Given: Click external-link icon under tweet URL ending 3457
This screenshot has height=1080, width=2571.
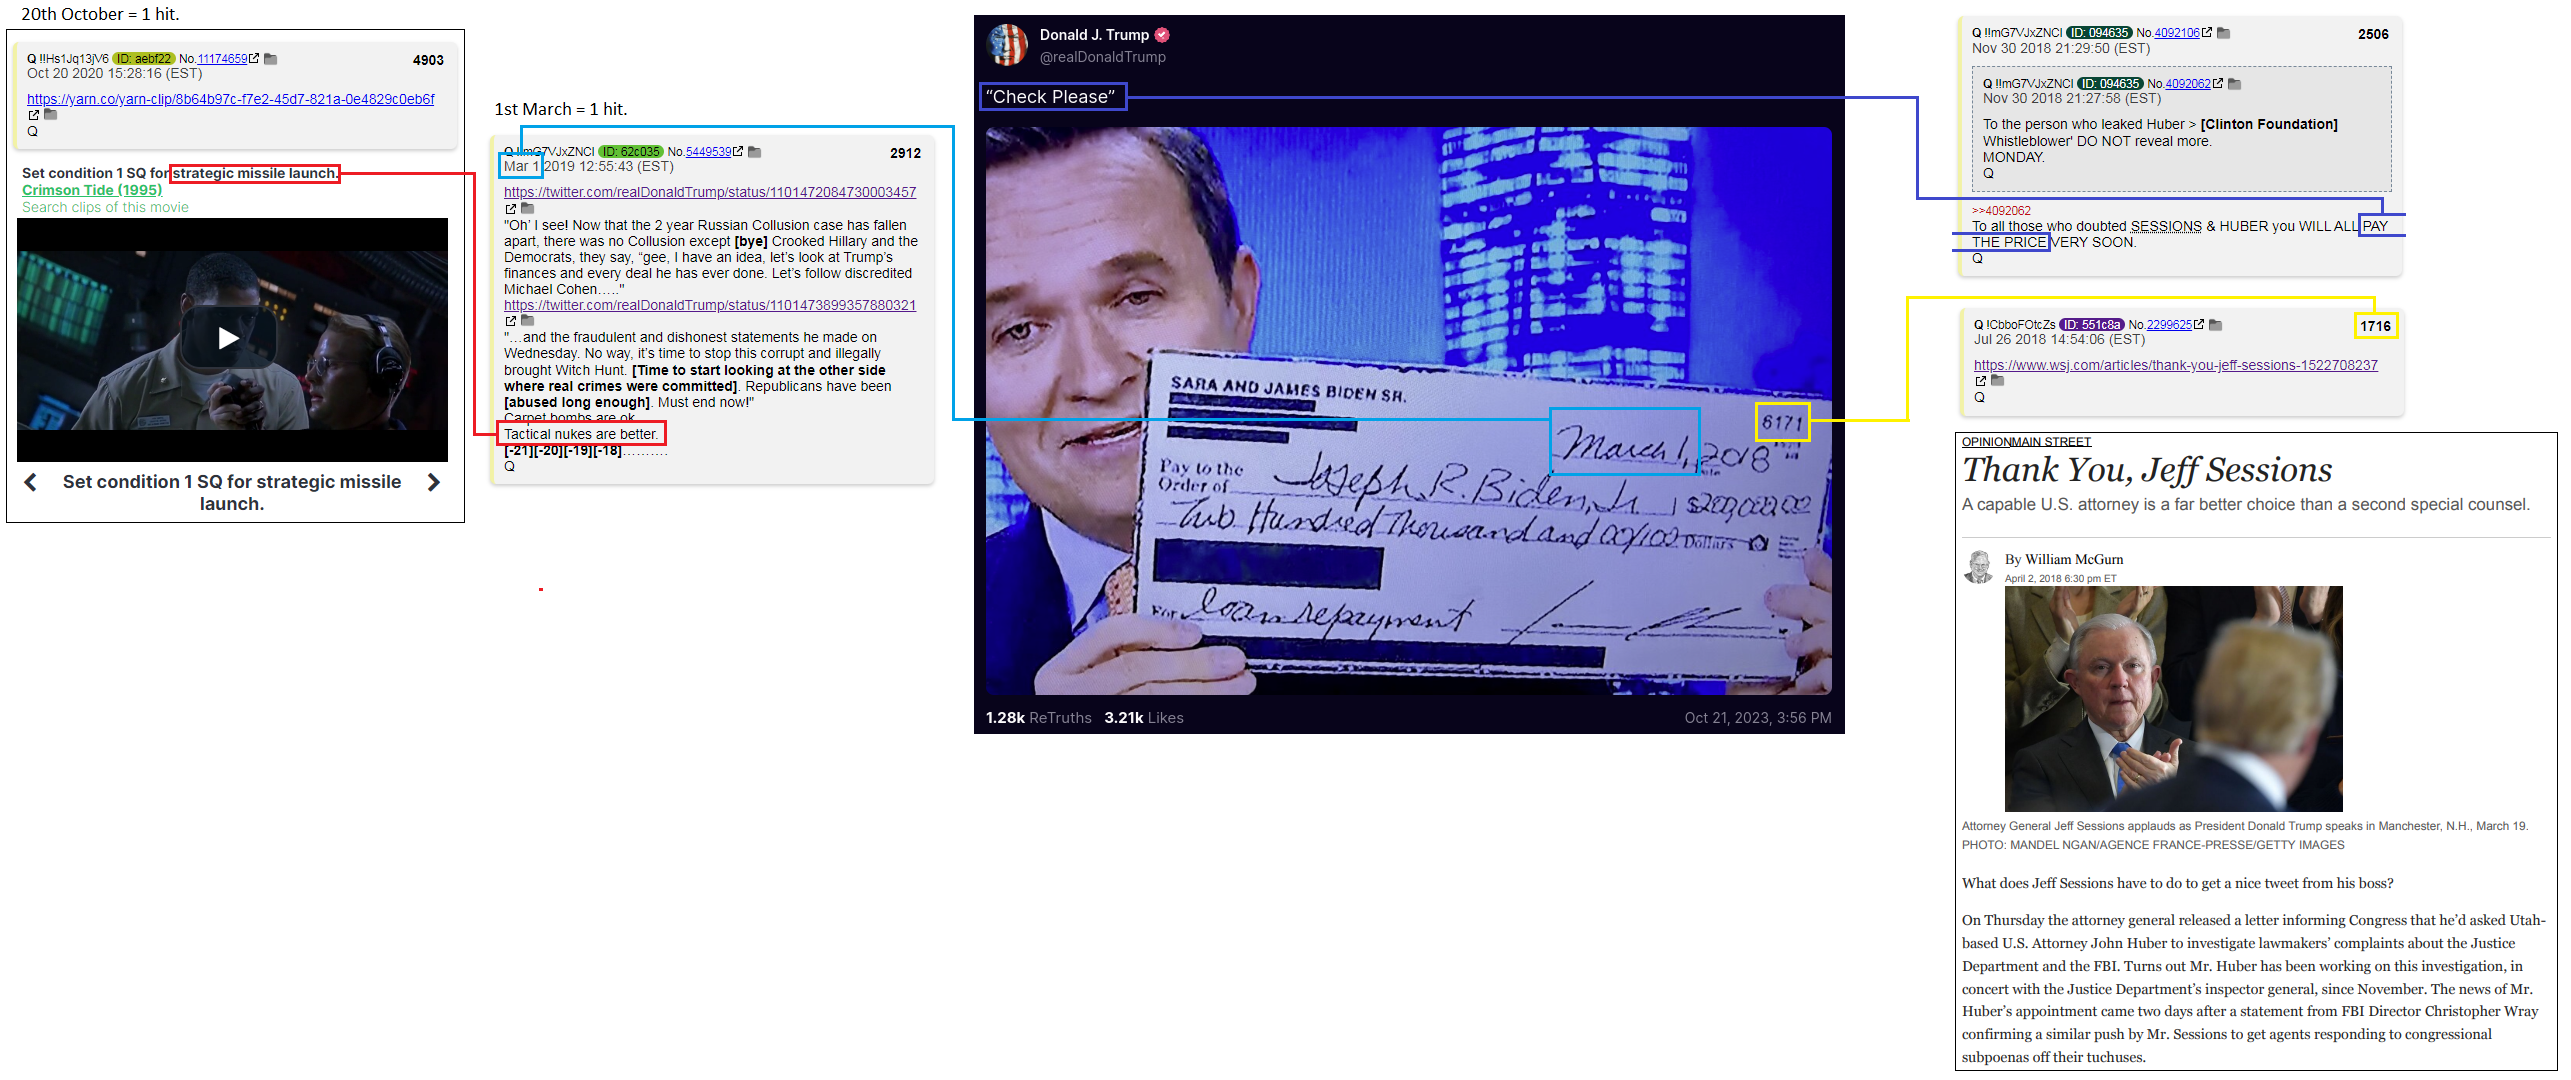Looking at the screenshot, I should (x=510, y=209).
